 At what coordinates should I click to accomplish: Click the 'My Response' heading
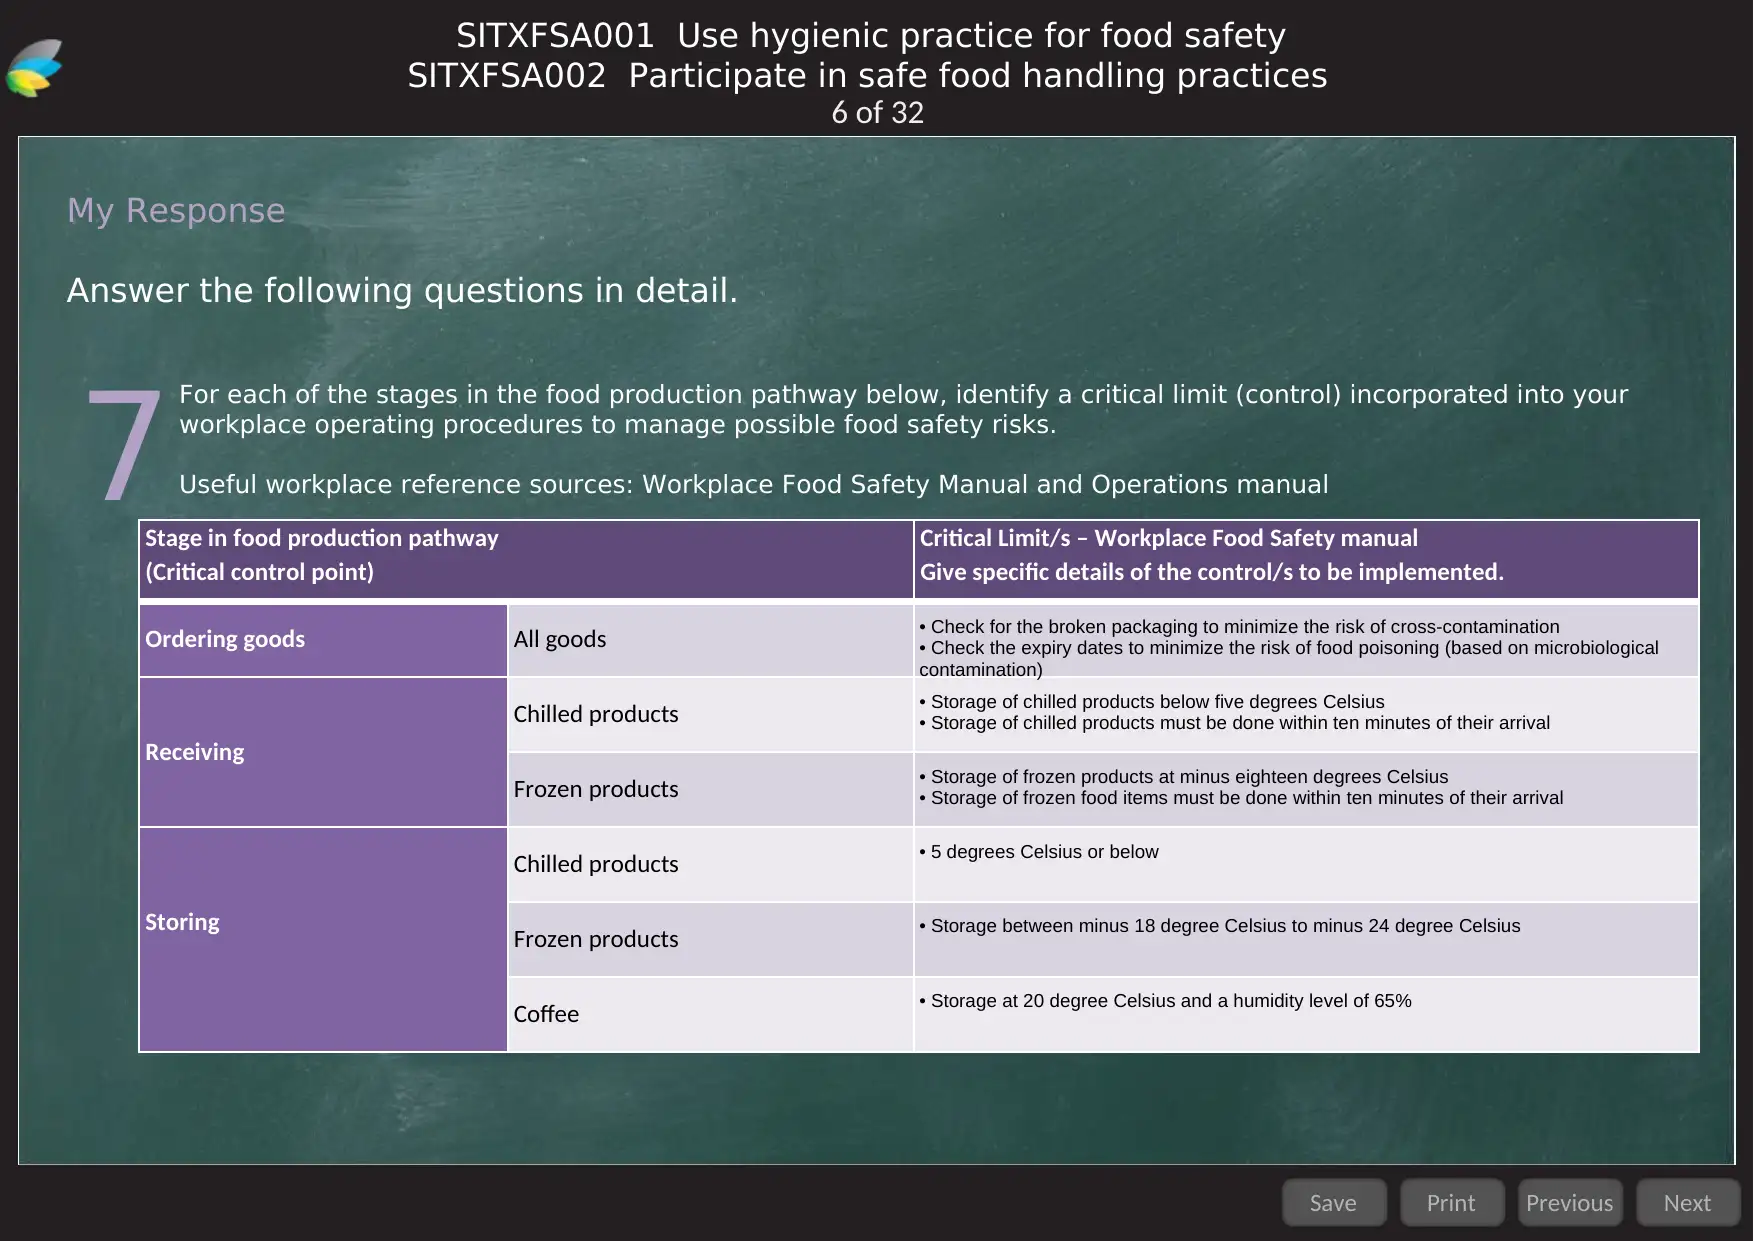tap(176, 211)
